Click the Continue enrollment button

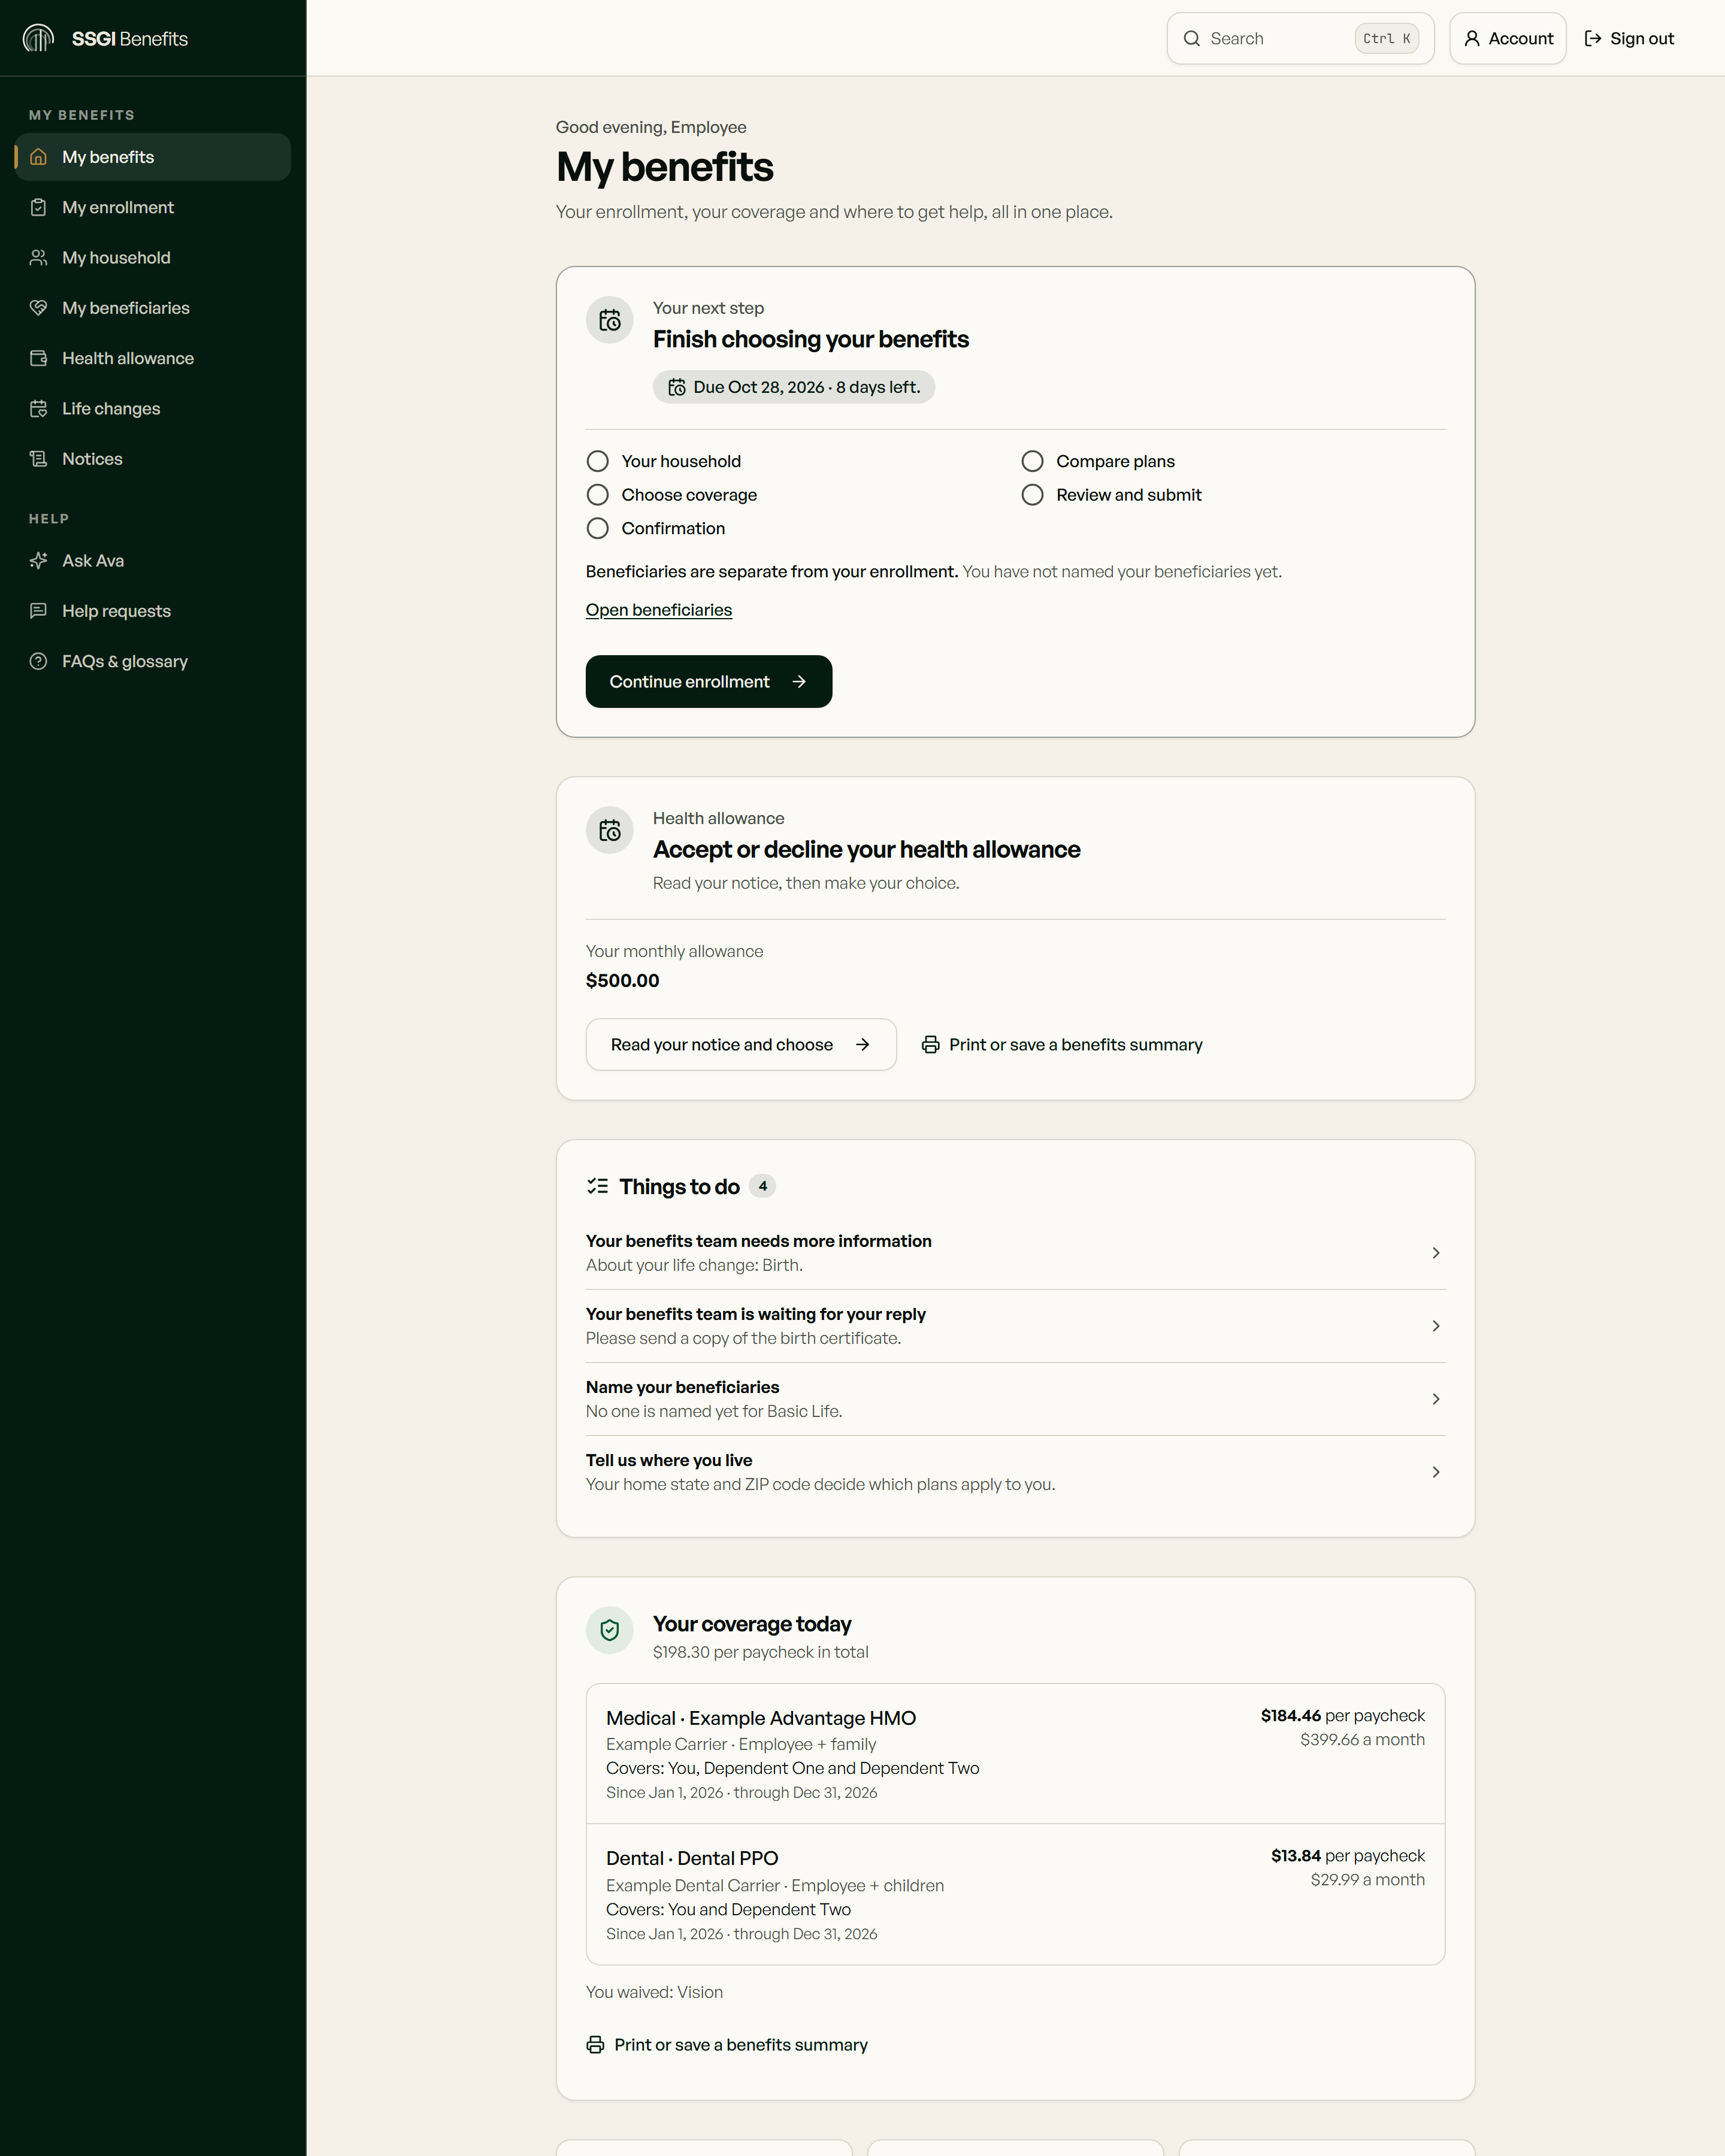[708, 681]
